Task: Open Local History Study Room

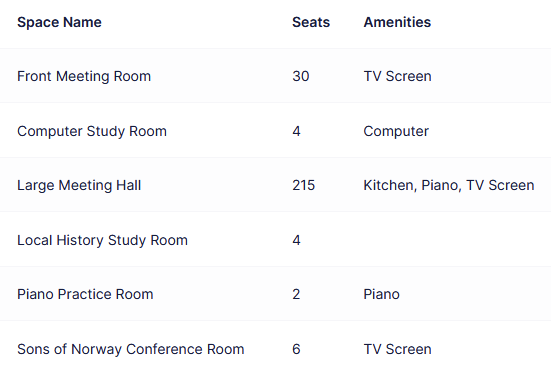Action: 102,240
